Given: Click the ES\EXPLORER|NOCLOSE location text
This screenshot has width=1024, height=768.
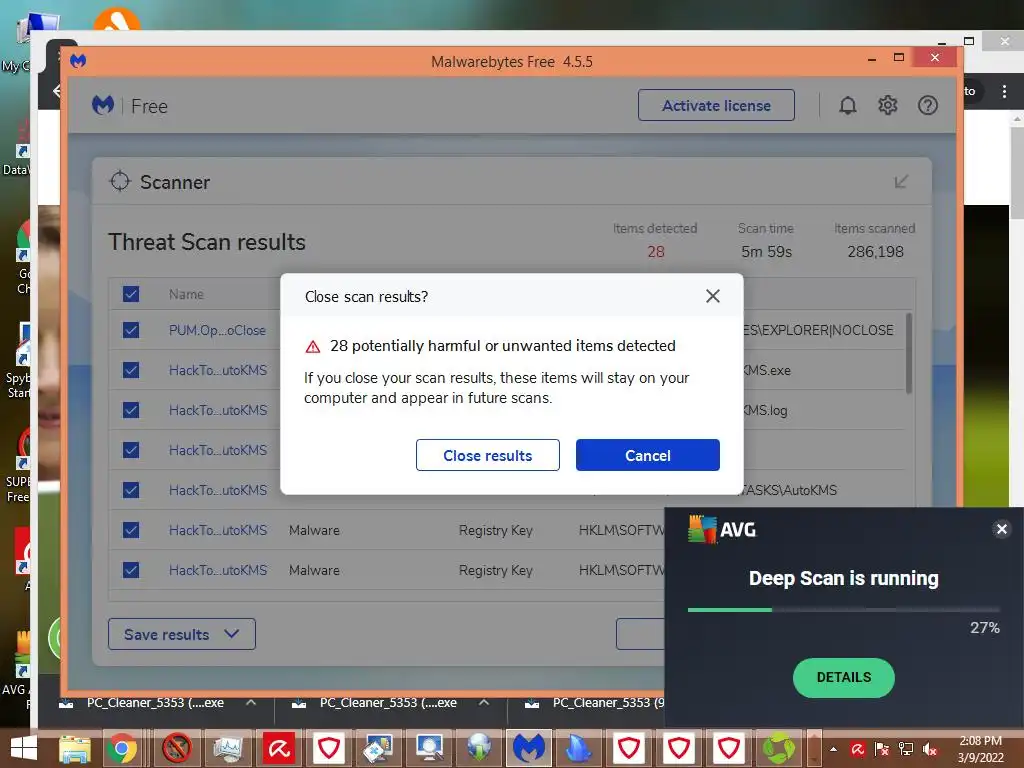Looking at the screenshot, I should (818, 330).
